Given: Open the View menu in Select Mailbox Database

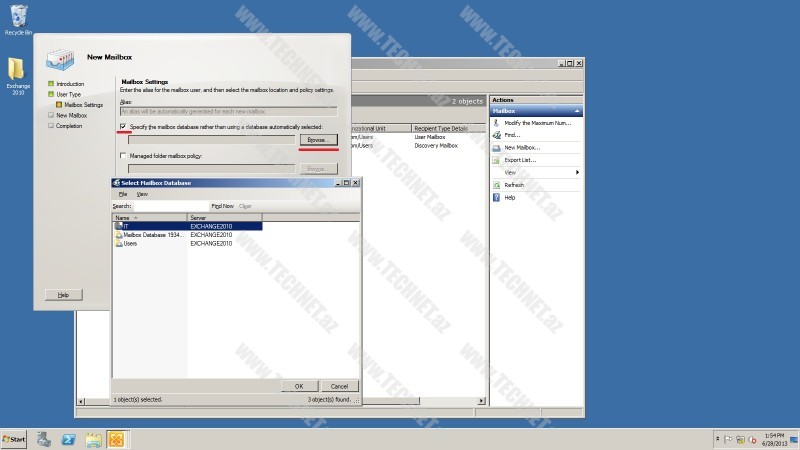Looking at the screenshot, I should pos(142,194).
